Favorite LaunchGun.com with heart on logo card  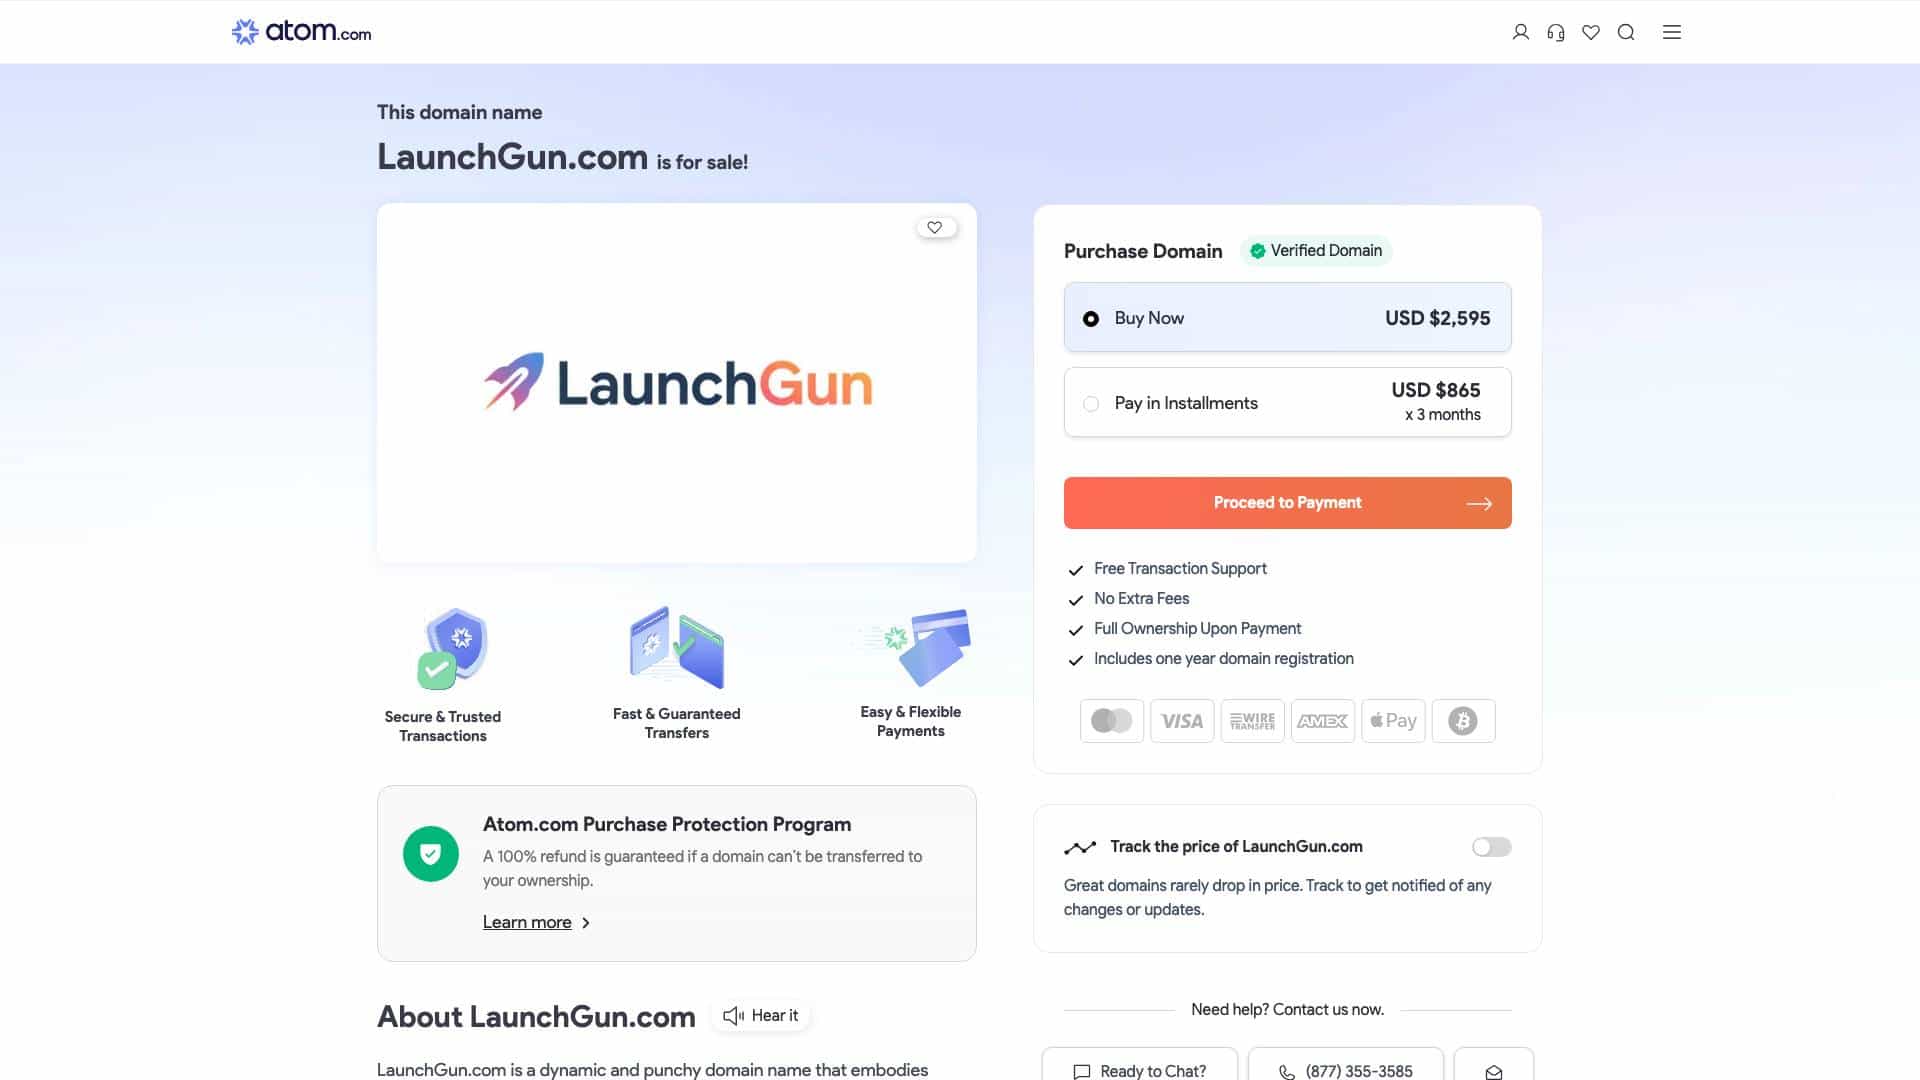(935, 227)
